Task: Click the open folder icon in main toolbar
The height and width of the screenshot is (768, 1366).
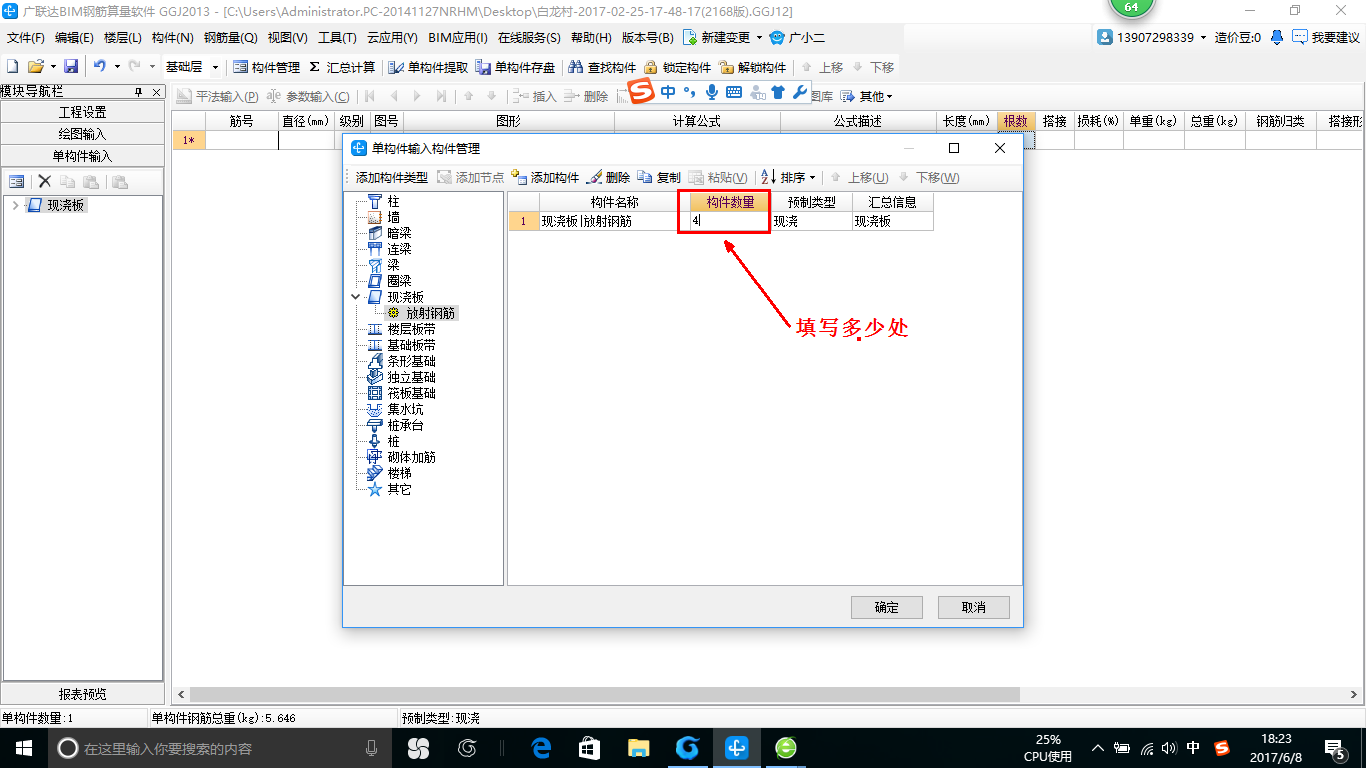Action: [36, 67]
